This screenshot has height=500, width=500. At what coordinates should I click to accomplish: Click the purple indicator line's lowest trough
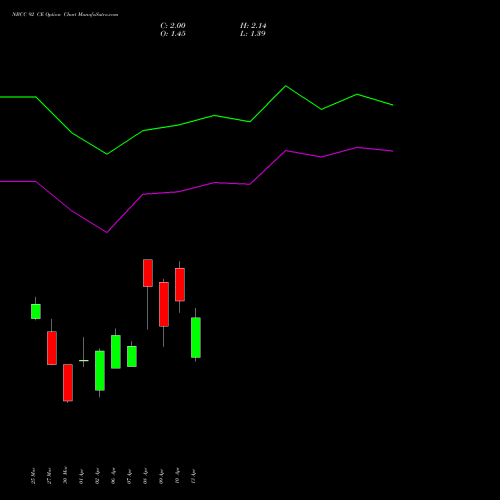[107, 232]
